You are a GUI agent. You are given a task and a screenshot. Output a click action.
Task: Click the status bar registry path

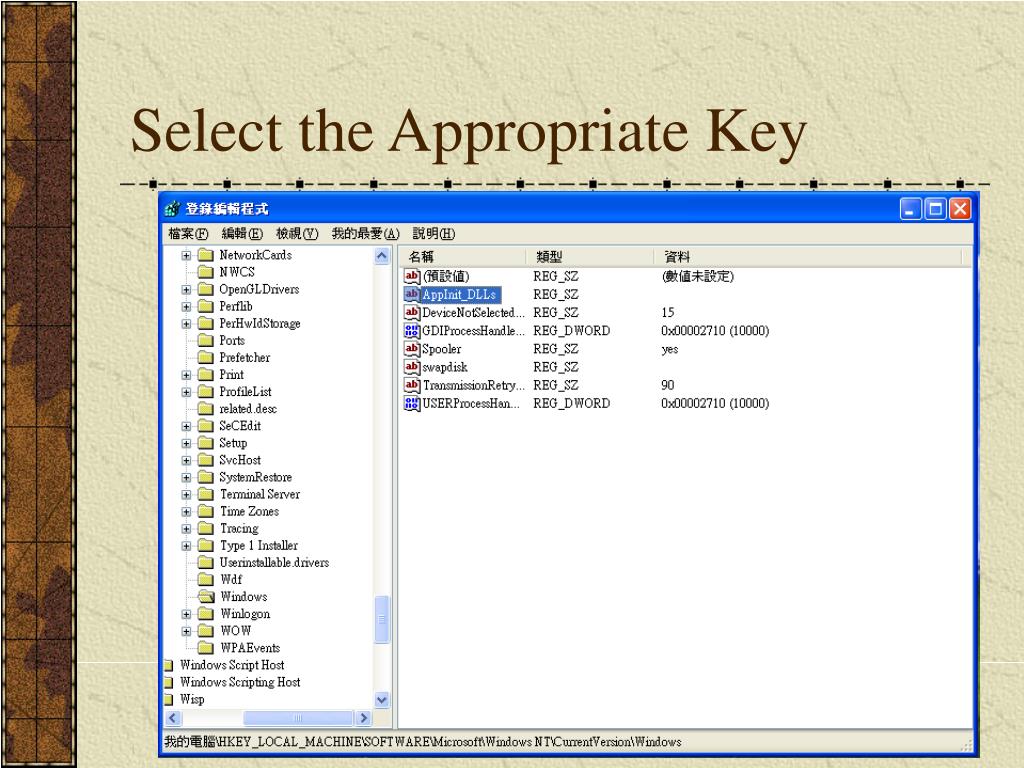click(423, 742)
